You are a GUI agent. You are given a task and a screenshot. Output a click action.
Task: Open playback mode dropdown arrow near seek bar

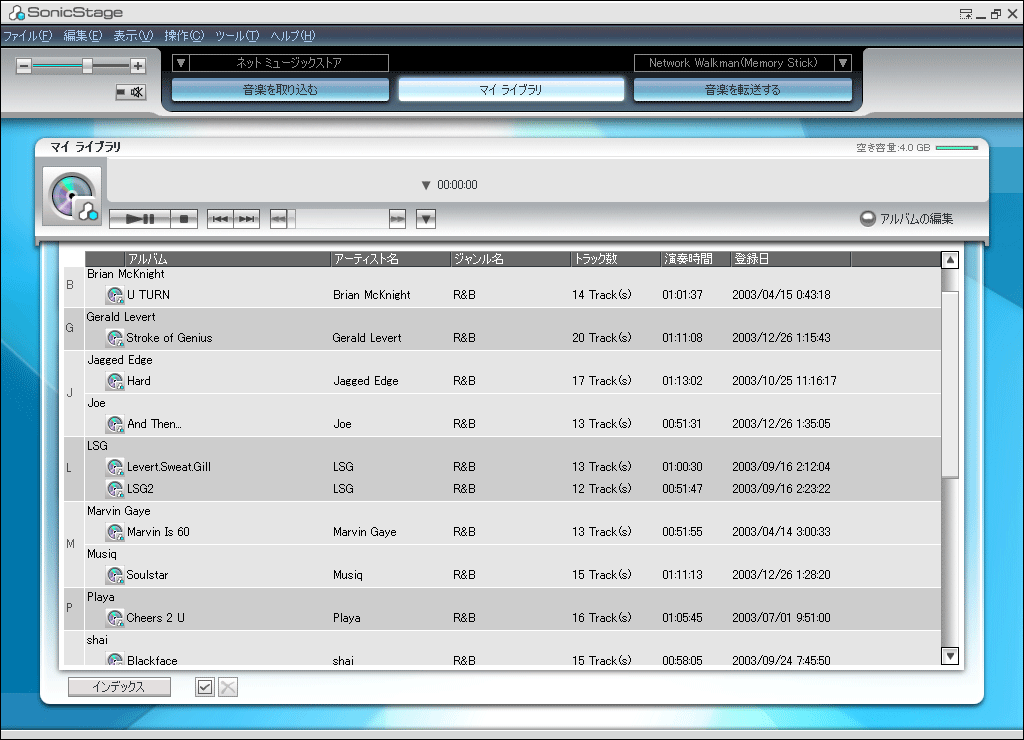[x=426, y=219]
